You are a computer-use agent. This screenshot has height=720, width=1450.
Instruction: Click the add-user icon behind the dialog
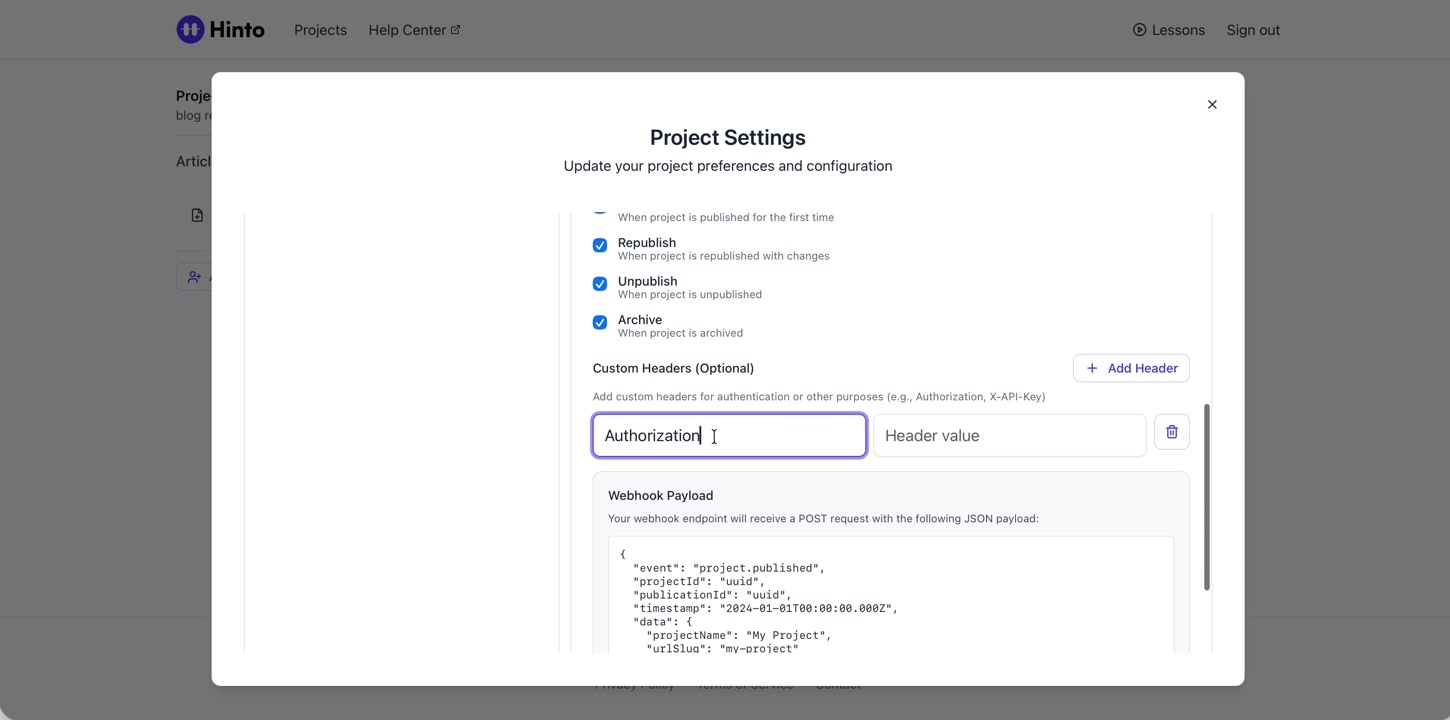point(194,277)
